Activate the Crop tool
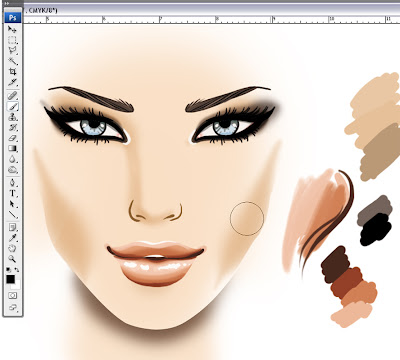Screen dimensions: 400x360 point(12,71)
